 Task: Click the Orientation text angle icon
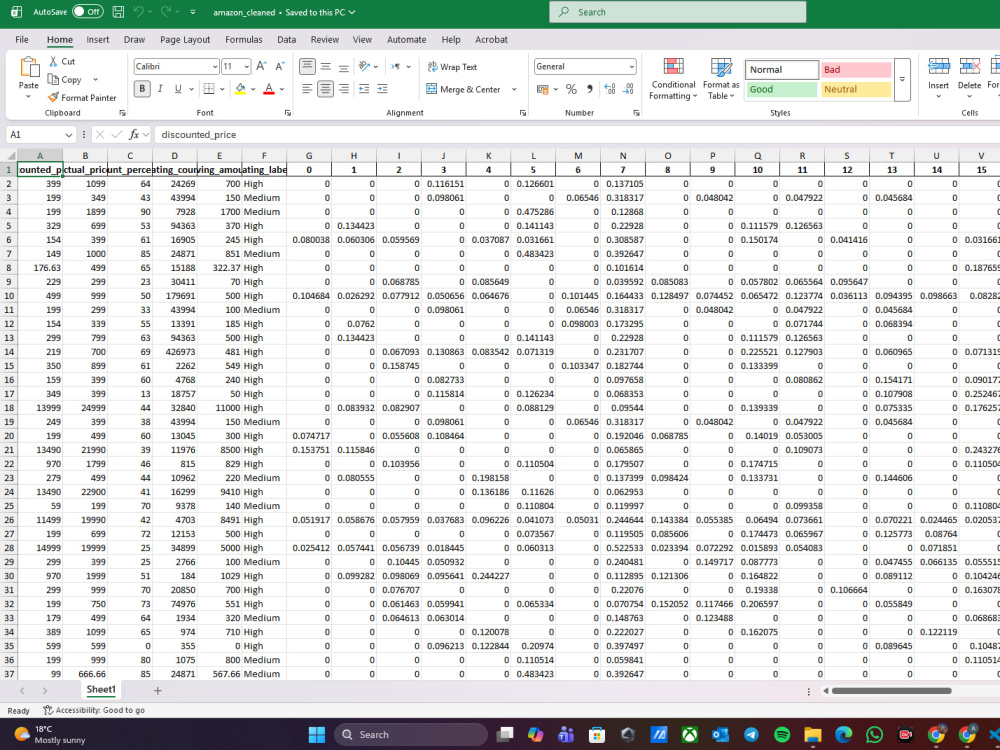365,66
